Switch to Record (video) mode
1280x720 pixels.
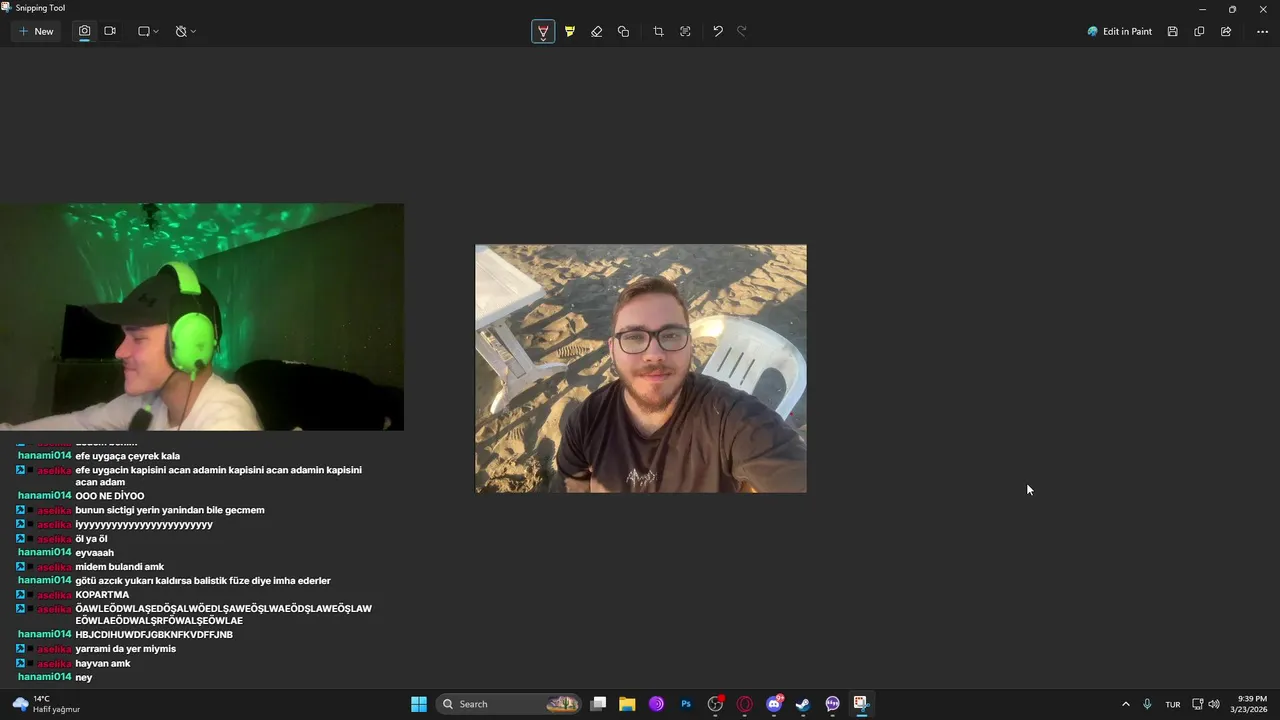110,31
